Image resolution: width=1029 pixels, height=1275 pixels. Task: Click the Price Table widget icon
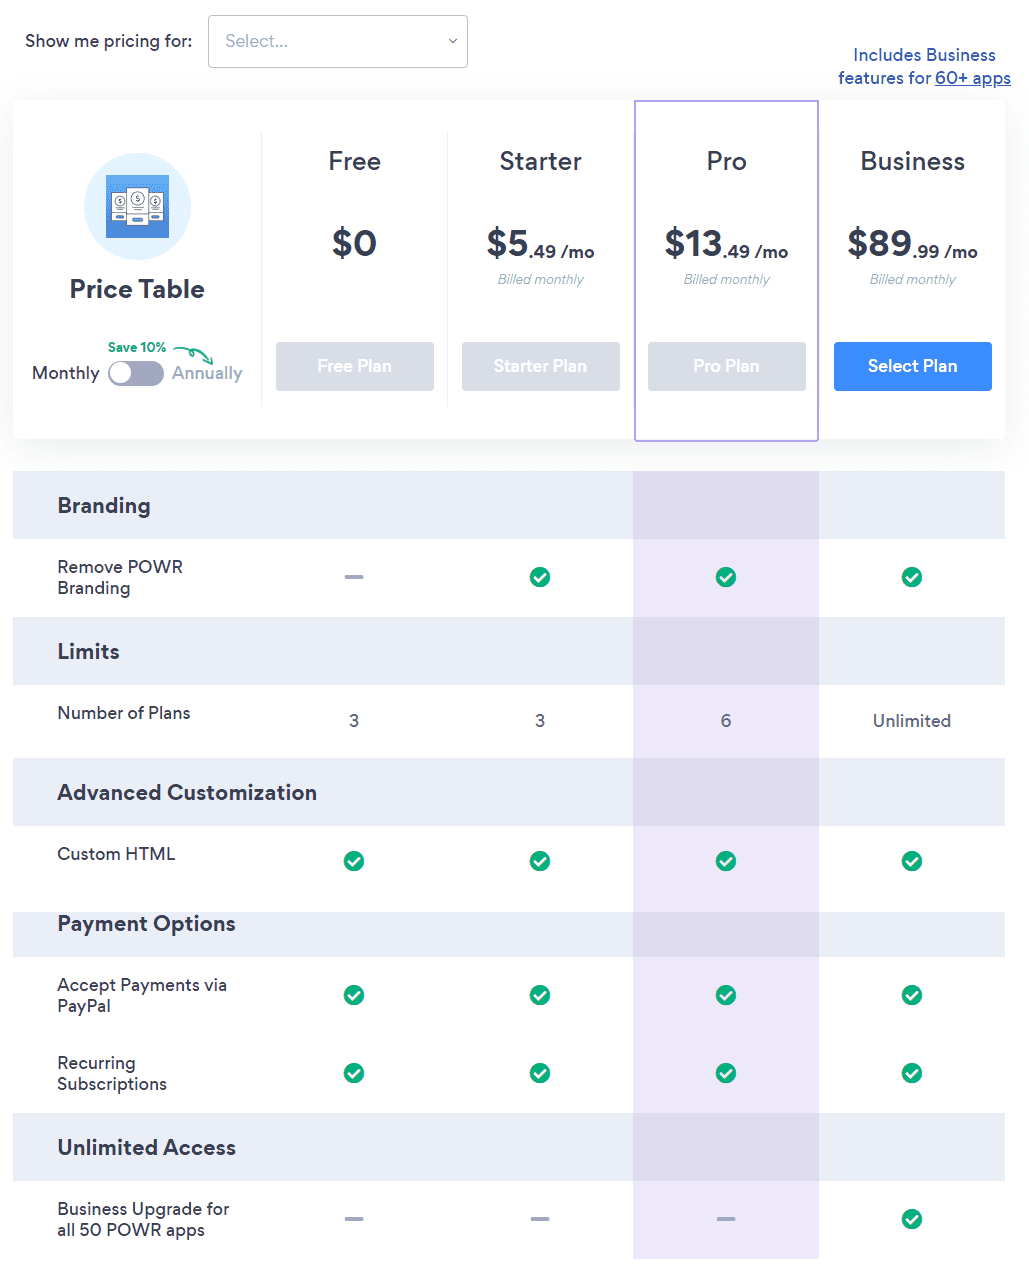[137, 206]
